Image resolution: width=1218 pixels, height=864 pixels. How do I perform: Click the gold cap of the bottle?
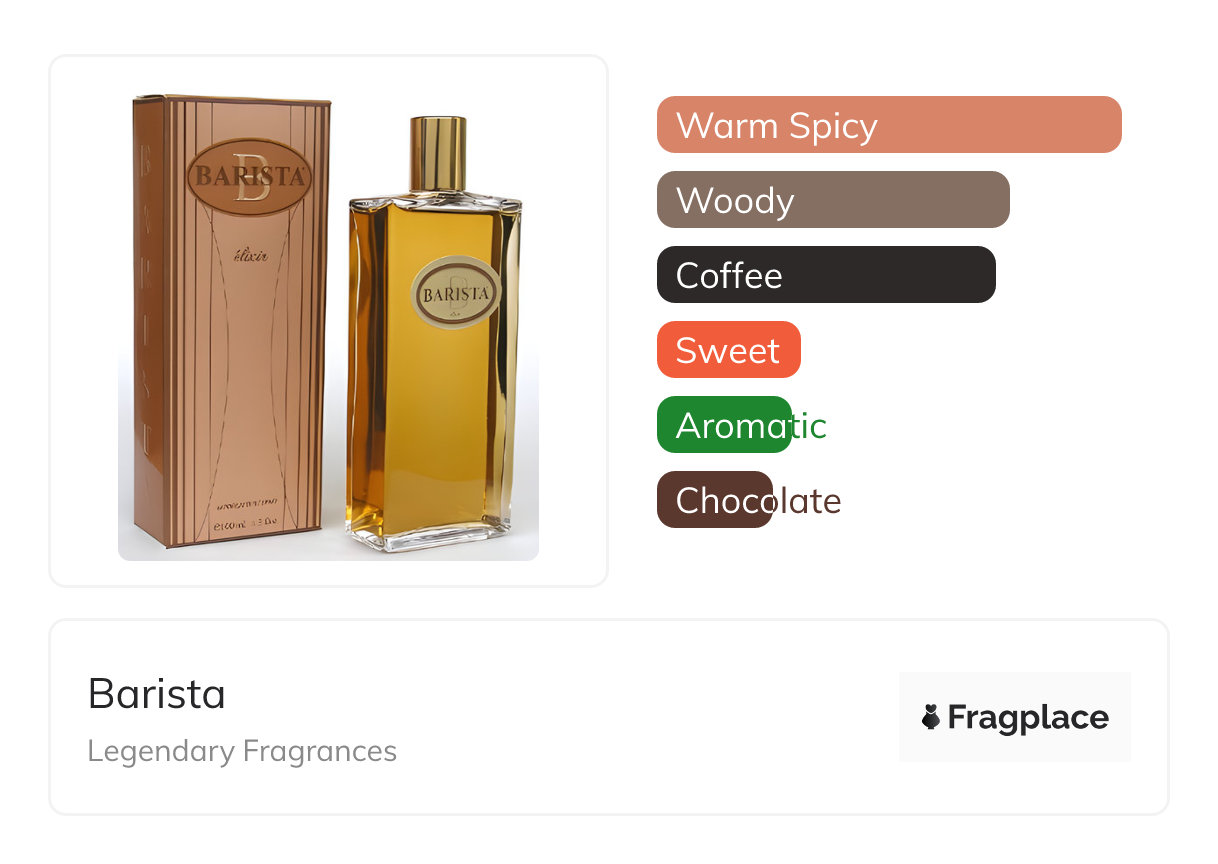point(438,153)
